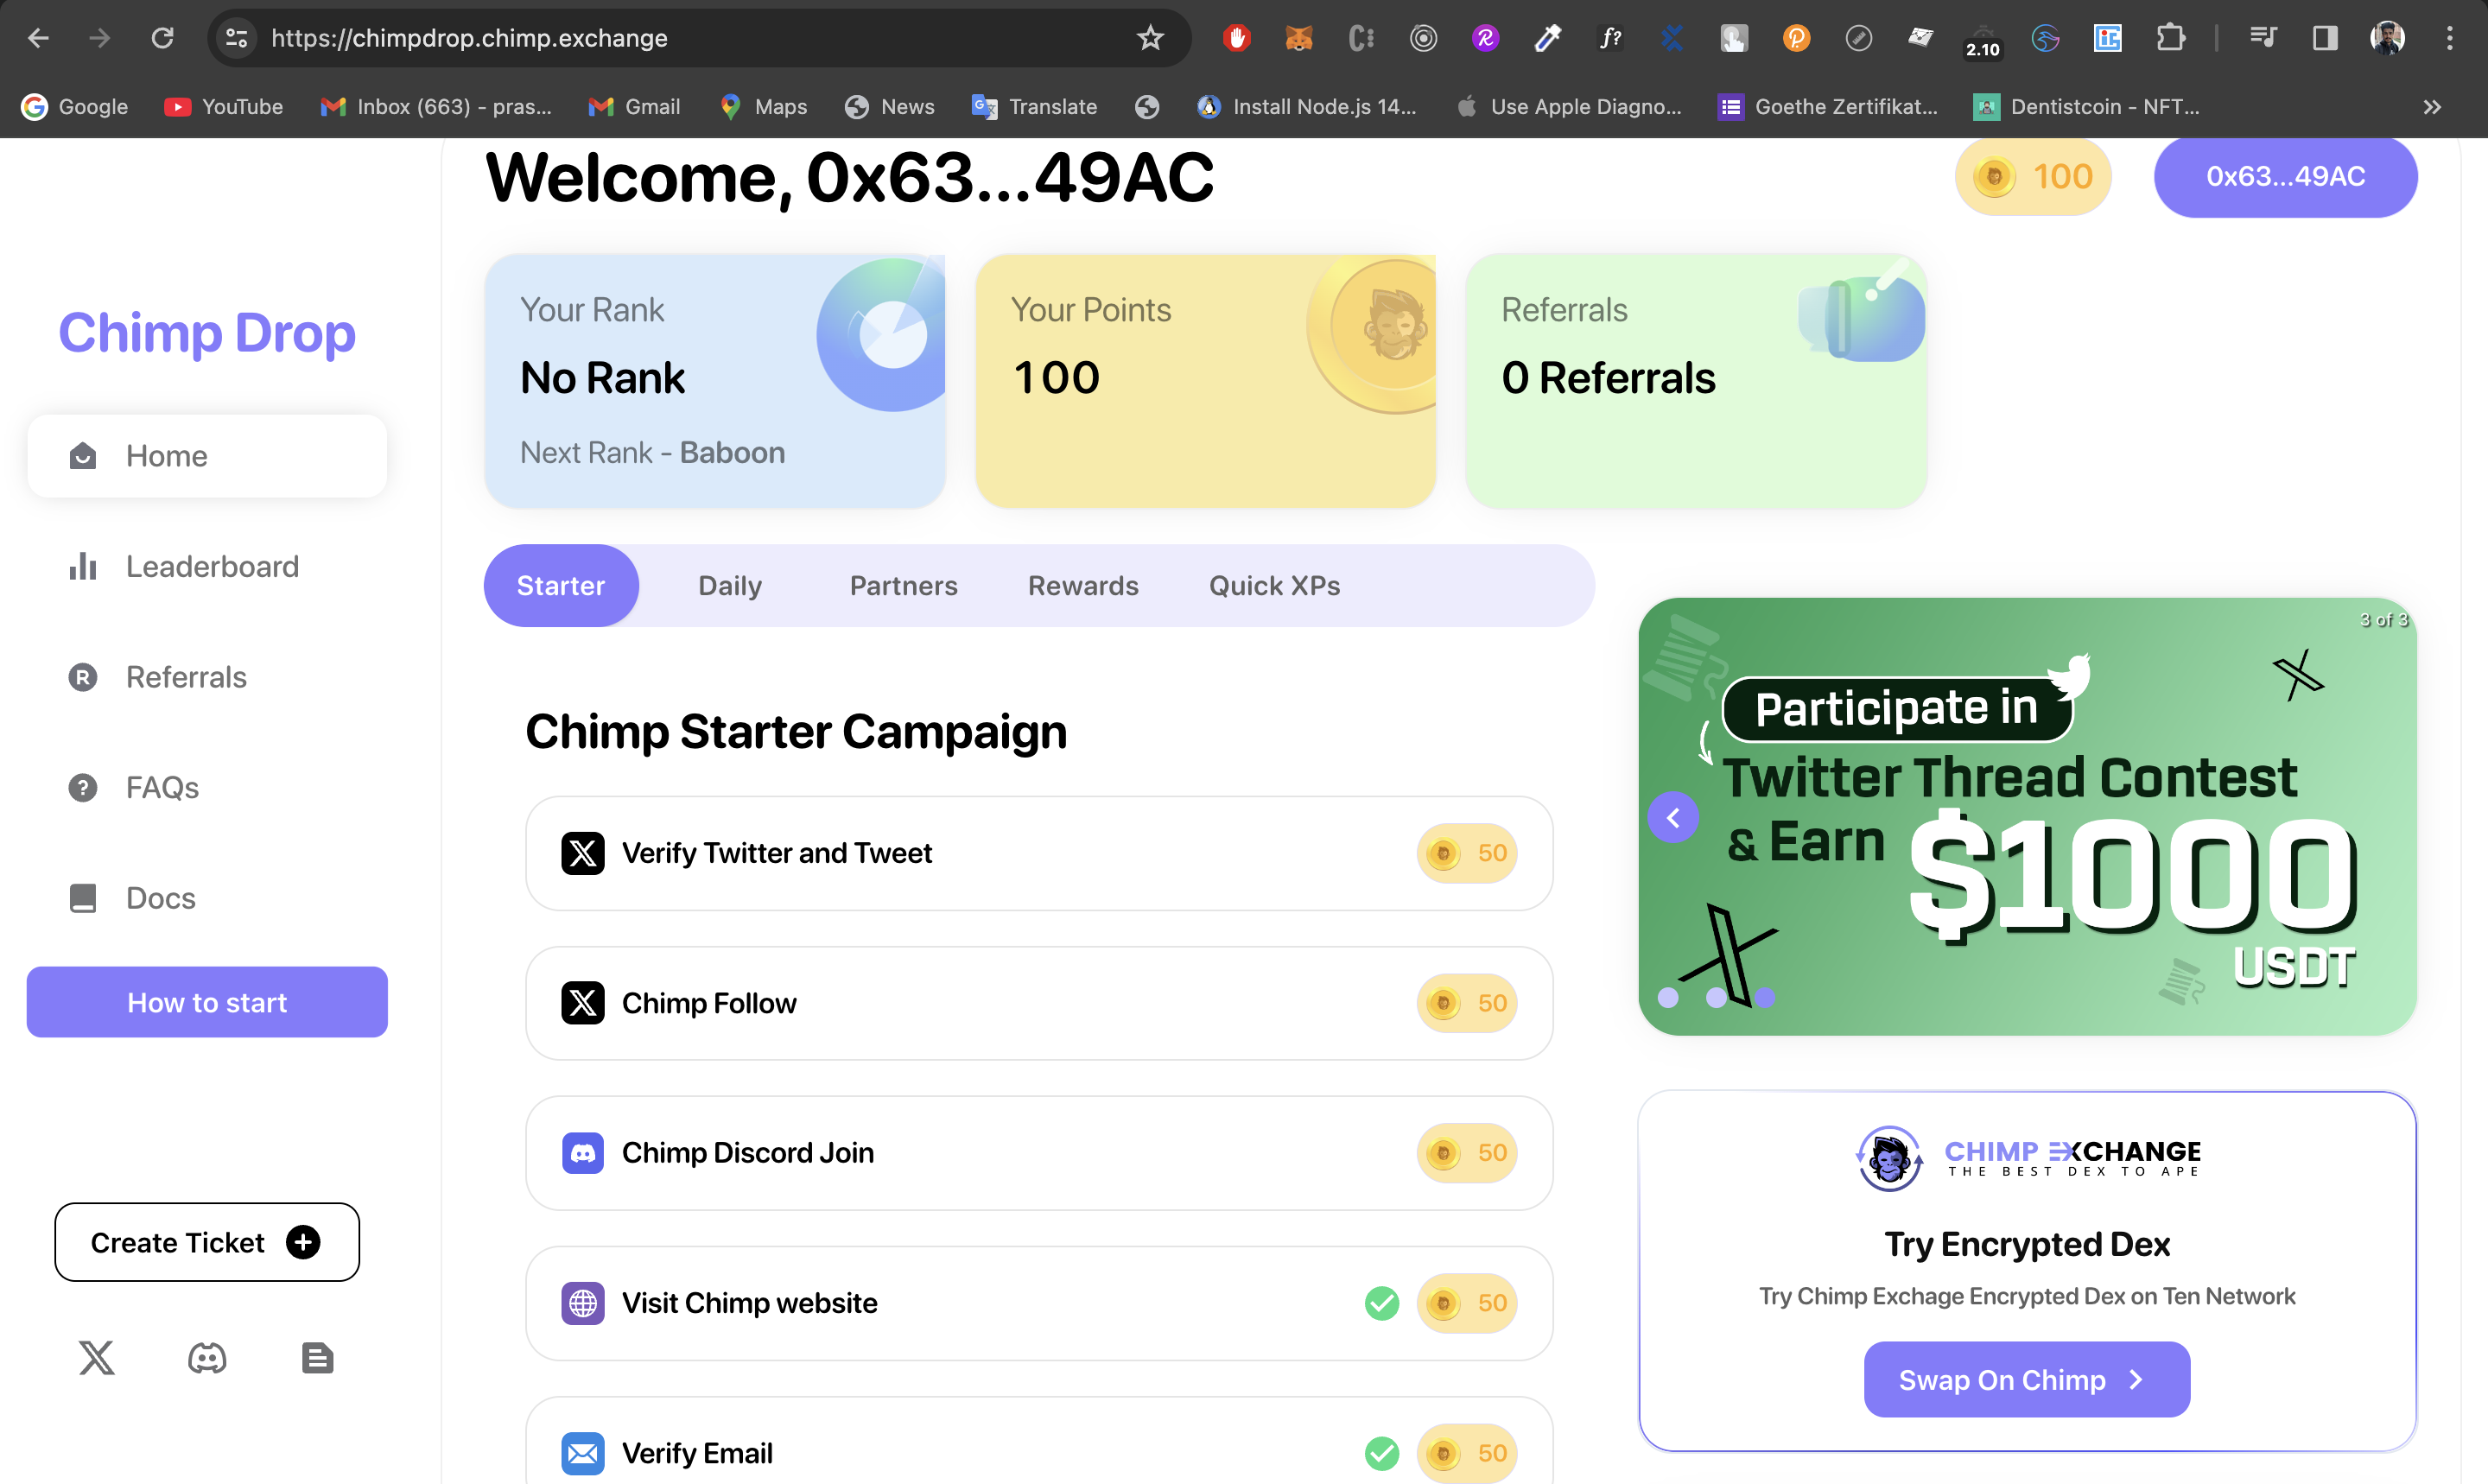Click the Discord icon on Chimp Discord Join
Screen dimensions: 2488x1484
point(583,1152)
